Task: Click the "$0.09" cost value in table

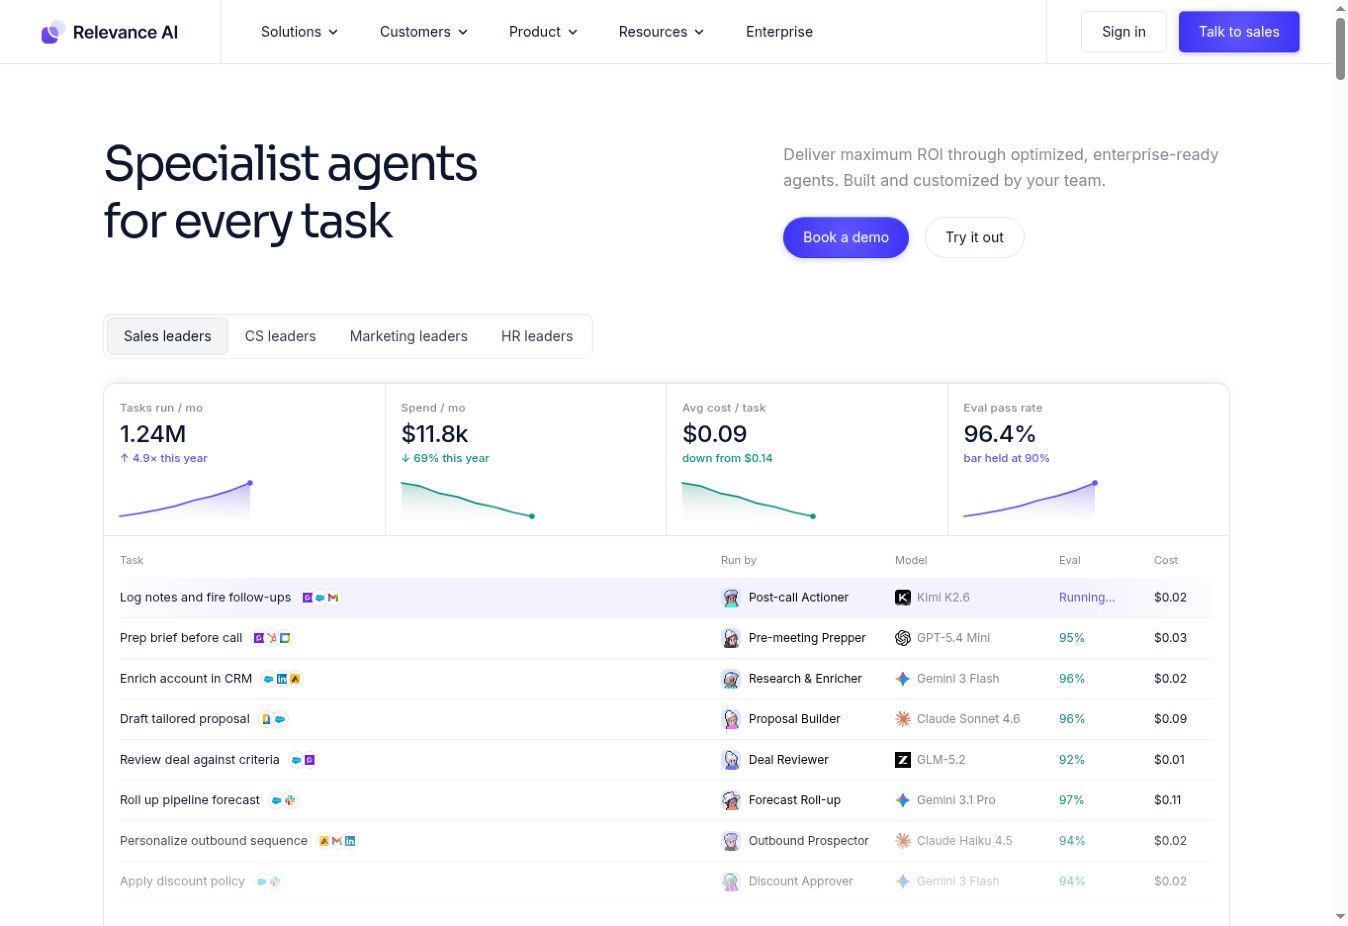Action: tap(1170, 719)
